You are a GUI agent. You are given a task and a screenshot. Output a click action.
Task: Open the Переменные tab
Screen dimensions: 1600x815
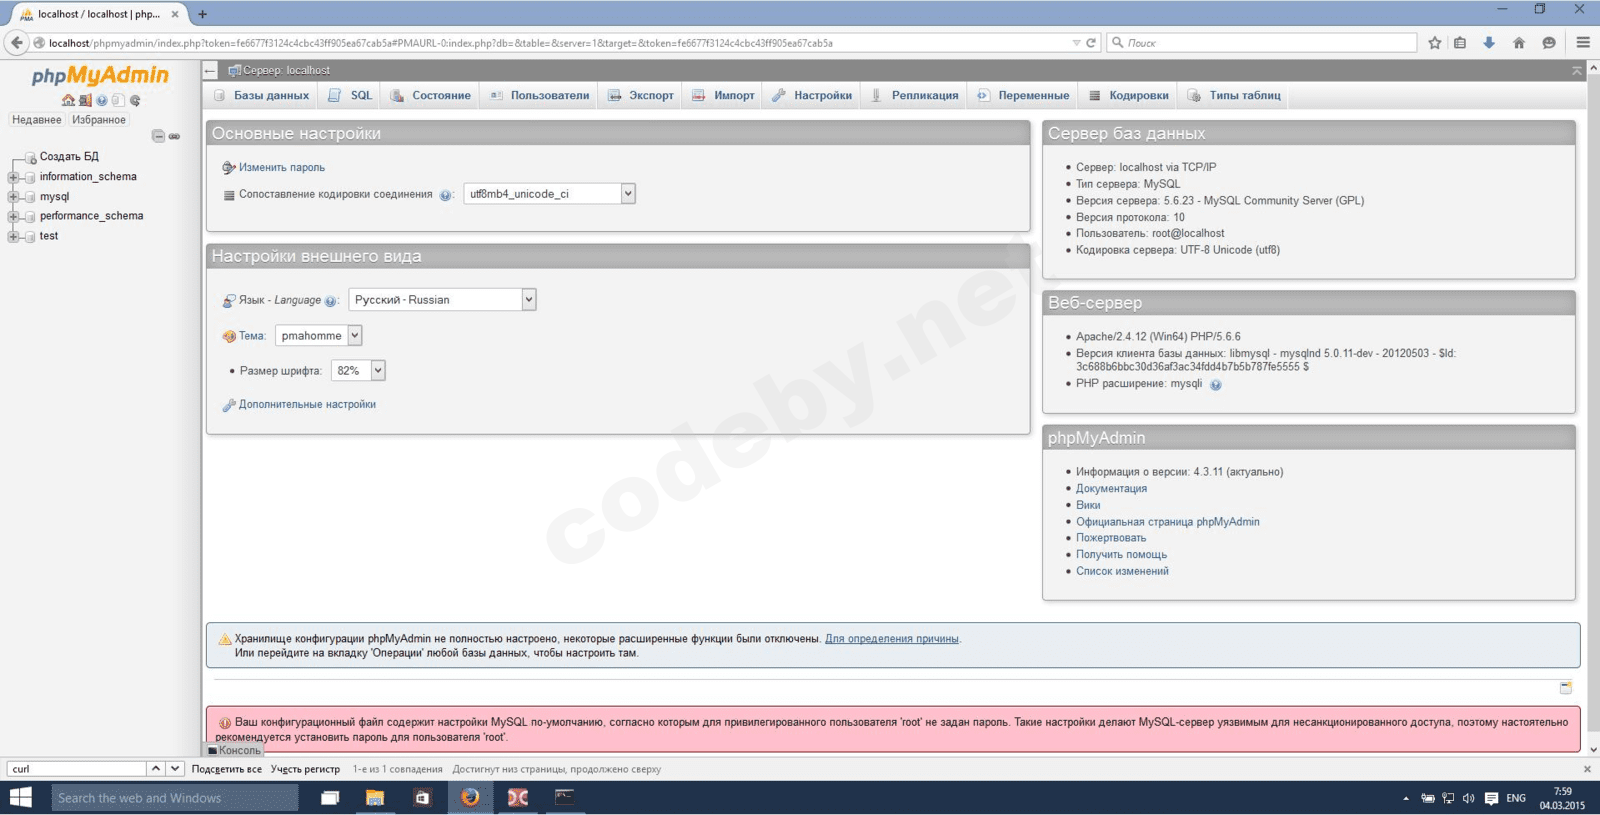(x=1023, y=96)
